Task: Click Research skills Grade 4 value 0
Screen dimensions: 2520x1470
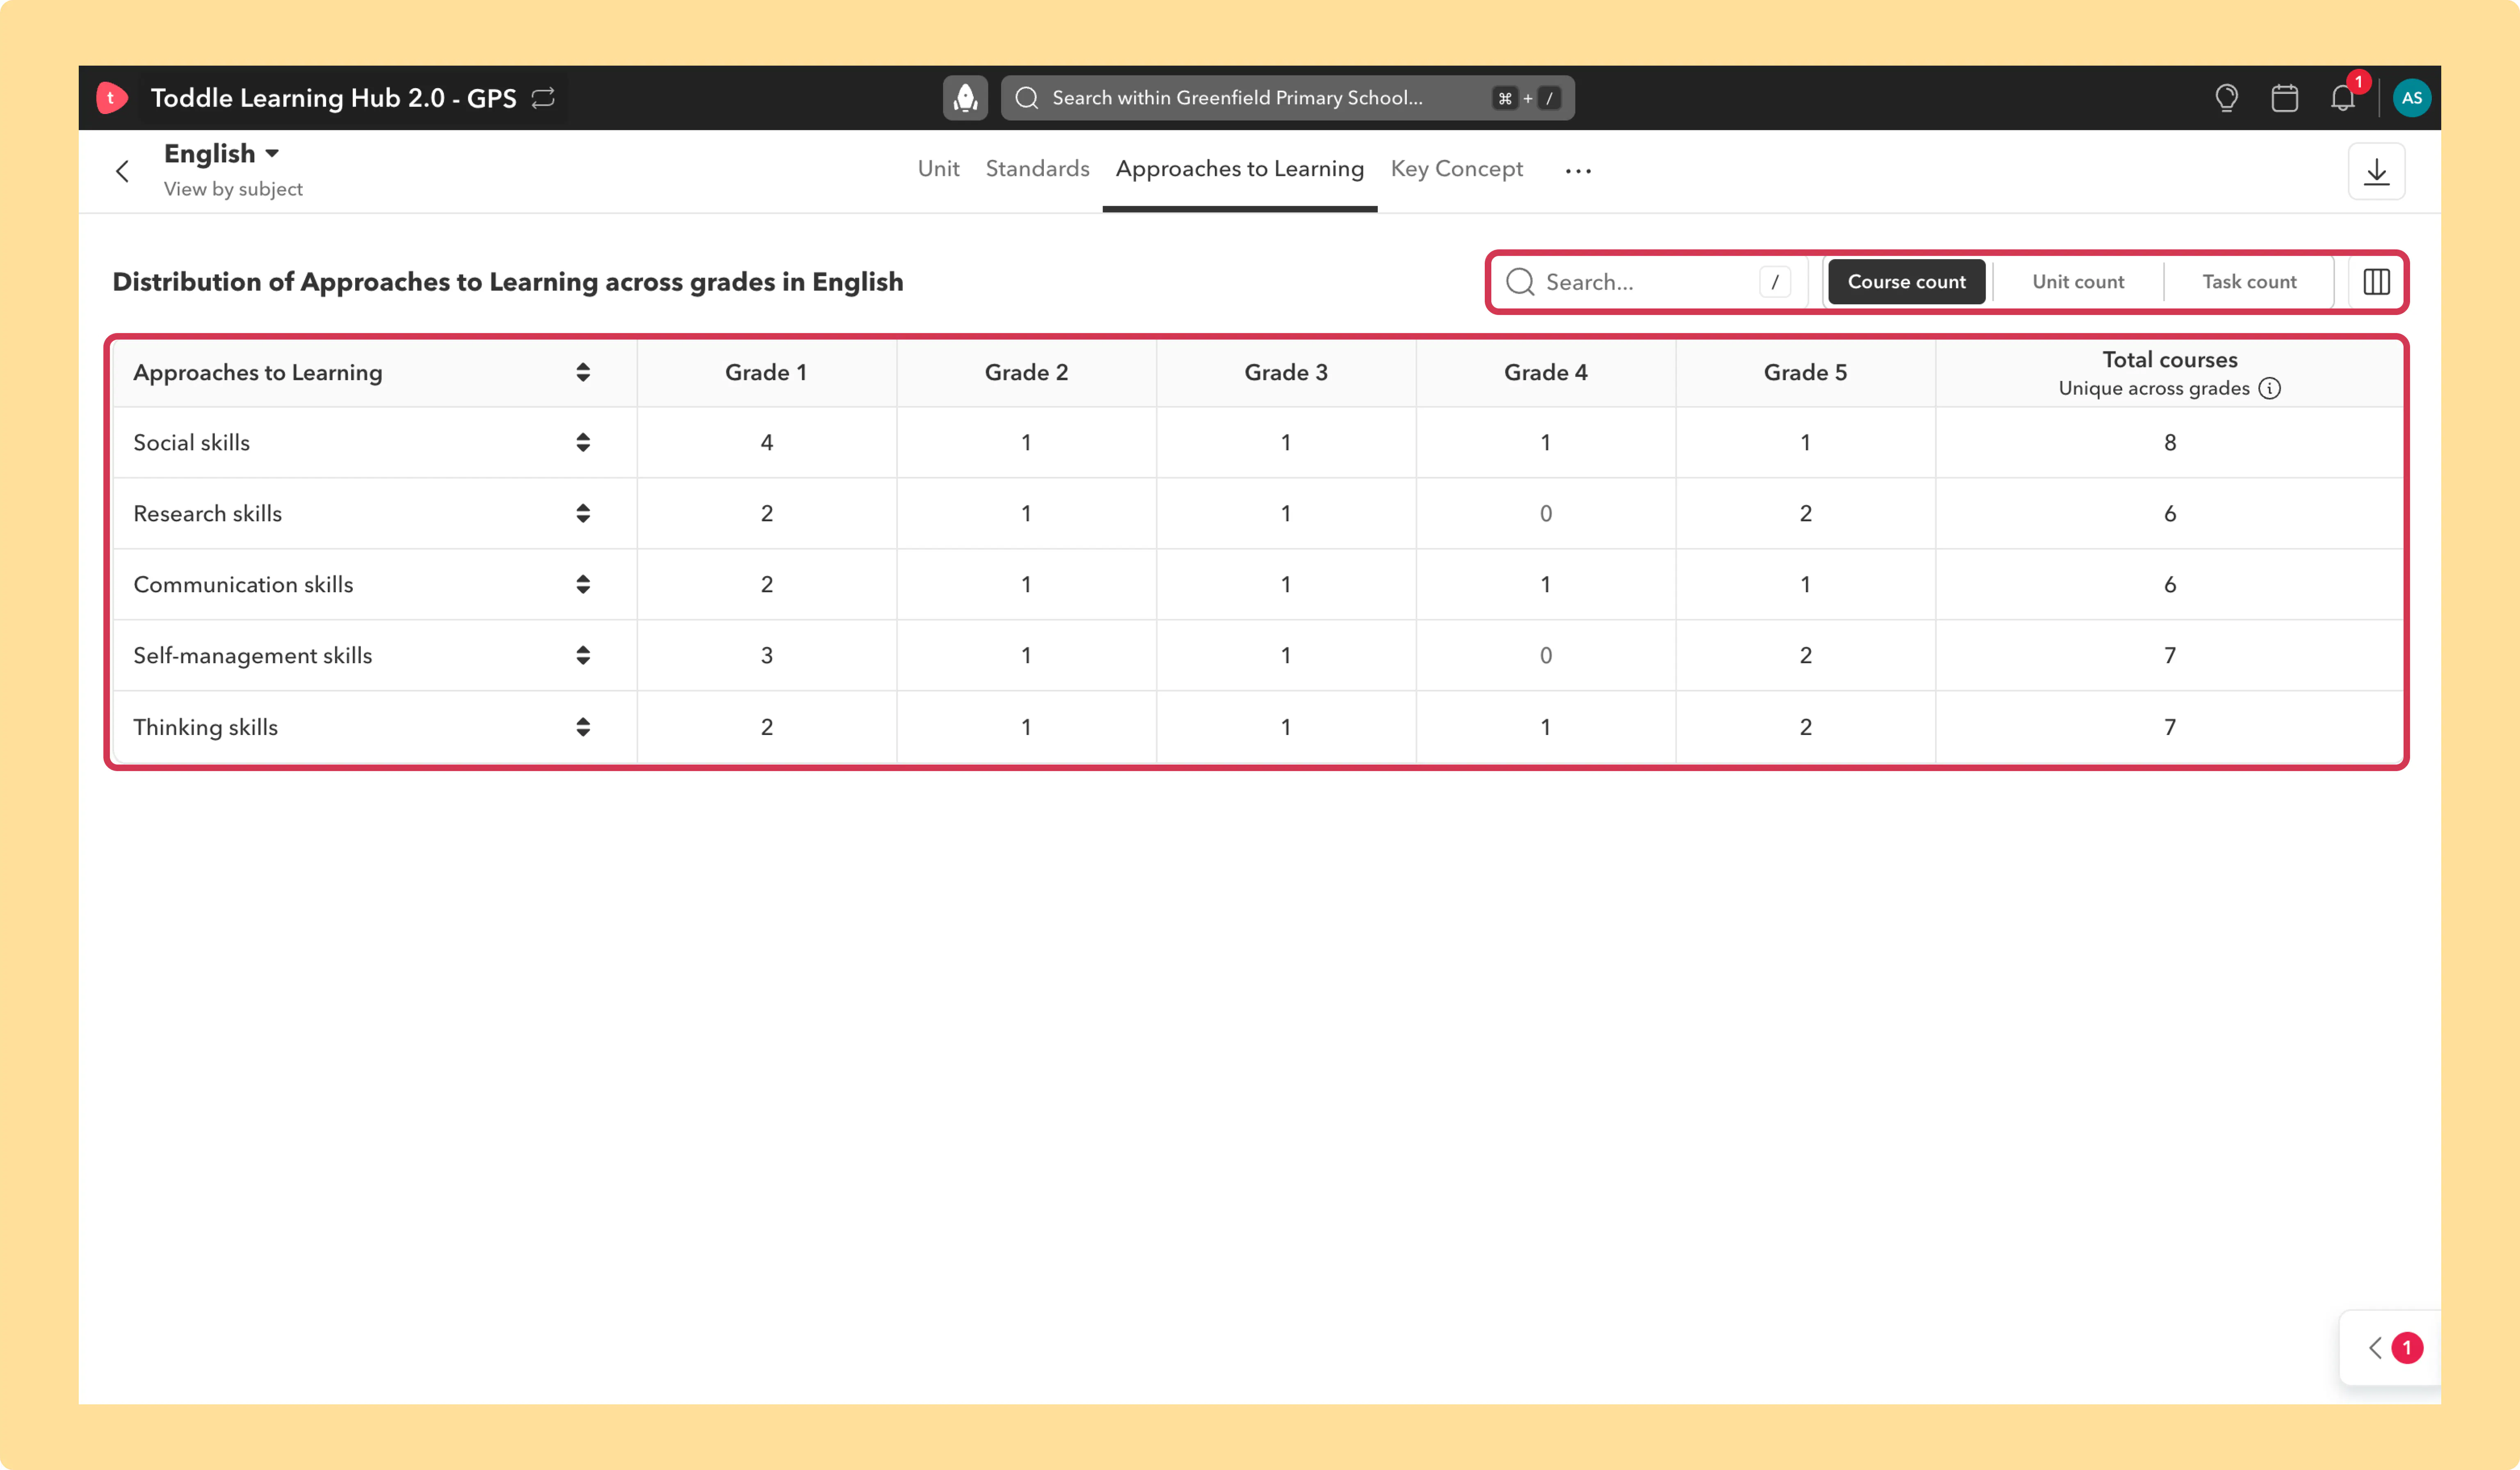Action: pos(1546,513)
